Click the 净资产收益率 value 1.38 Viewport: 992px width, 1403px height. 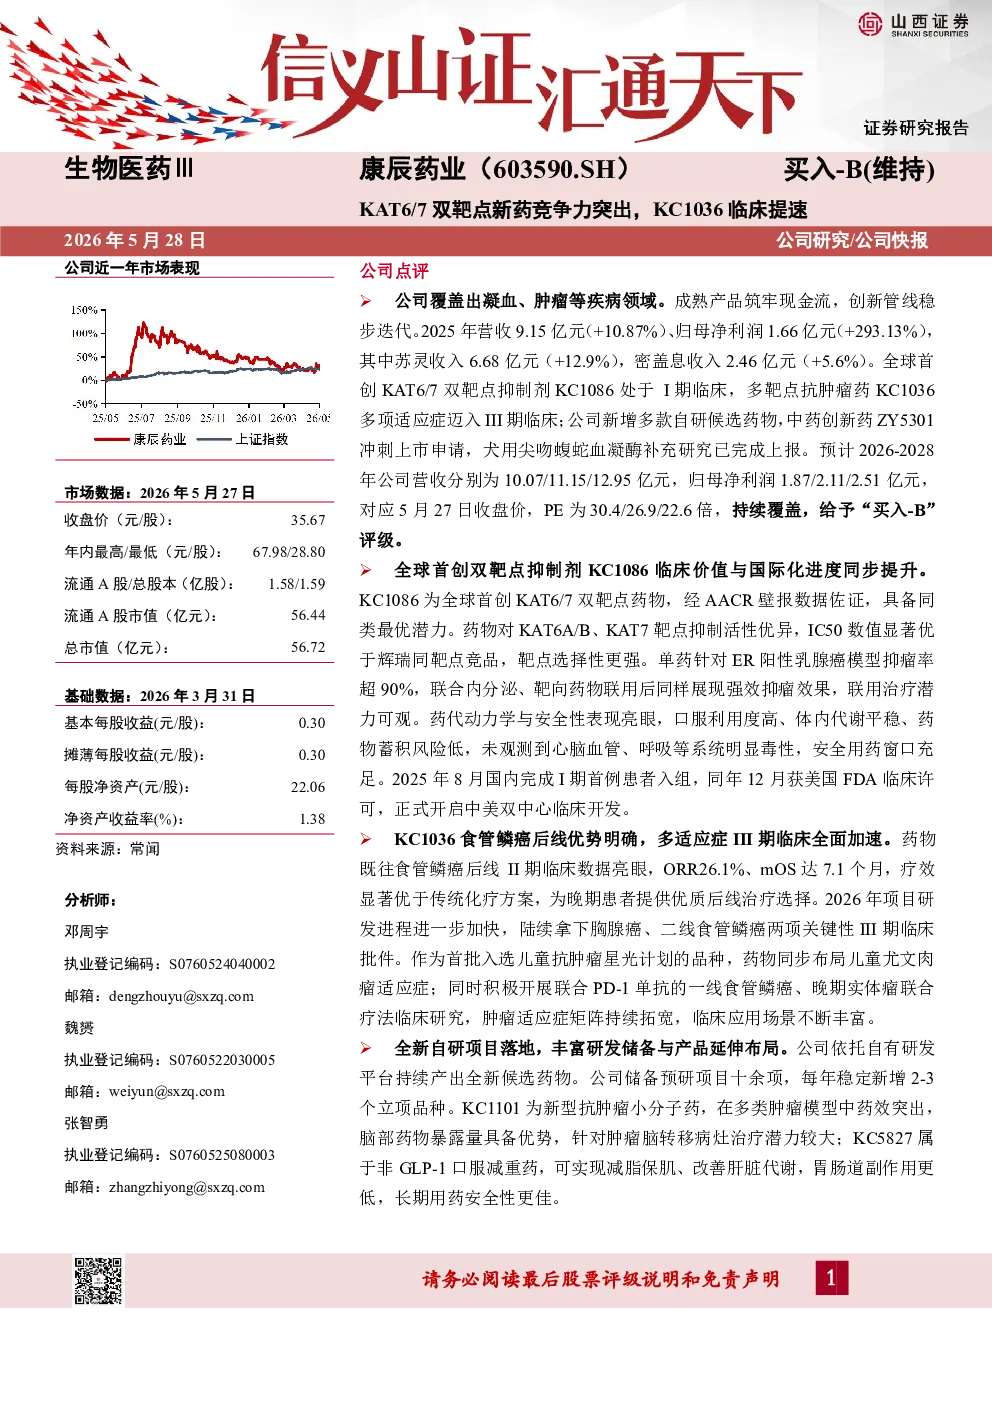point(312,819)
